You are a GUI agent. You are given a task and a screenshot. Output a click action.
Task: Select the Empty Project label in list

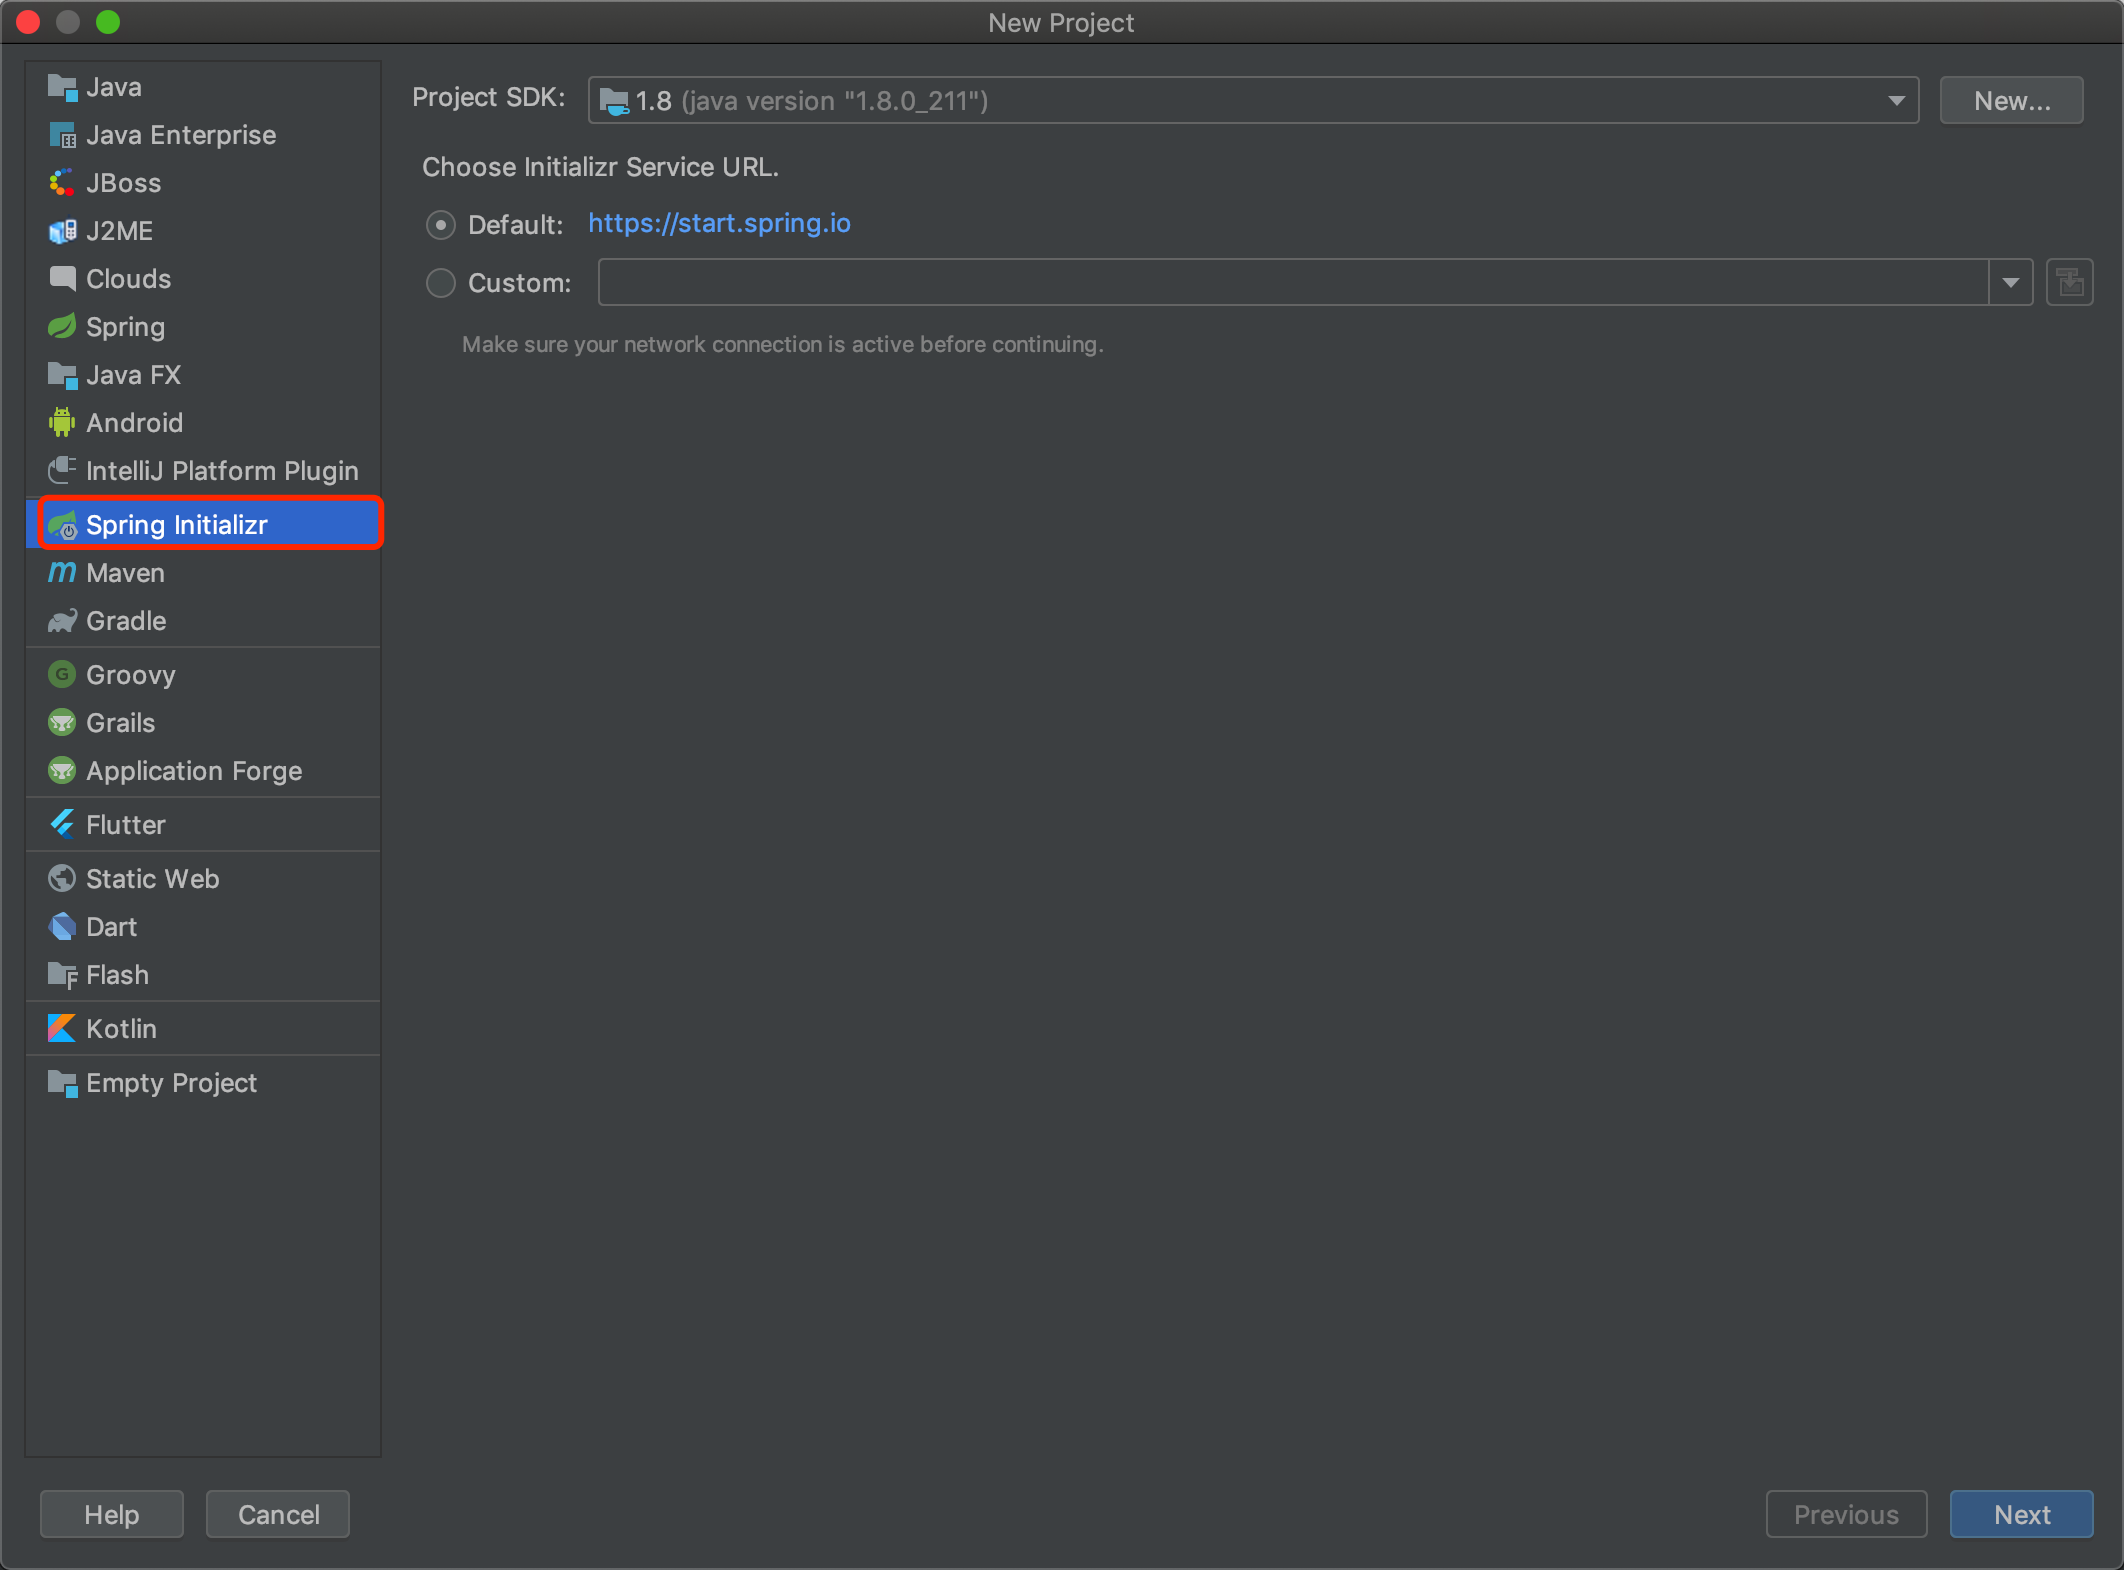(x=171, y=1083)
